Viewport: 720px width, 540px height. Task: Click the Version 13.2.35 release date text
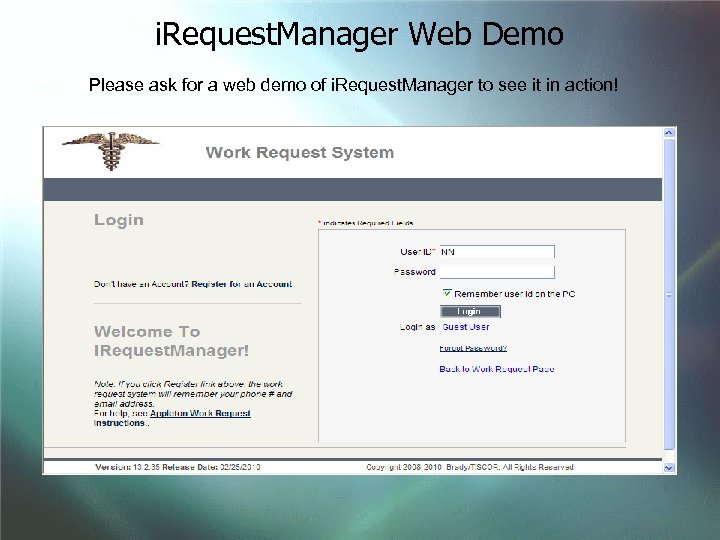(x=178, y=467)
